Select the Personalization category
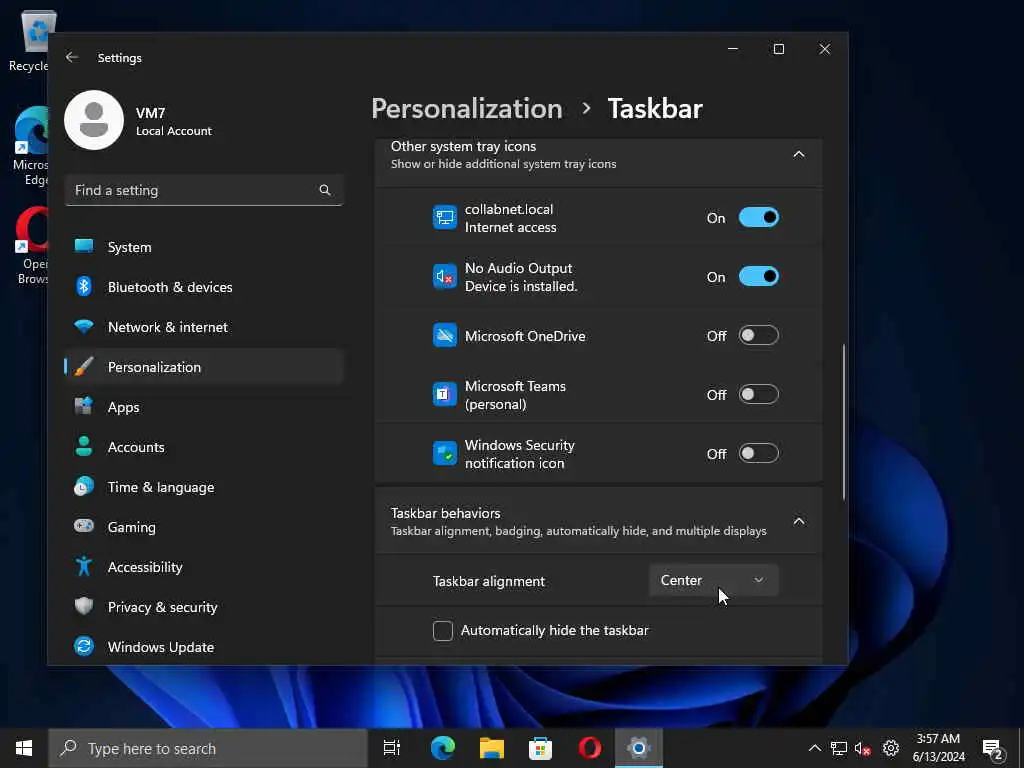 tap(204, 367)
